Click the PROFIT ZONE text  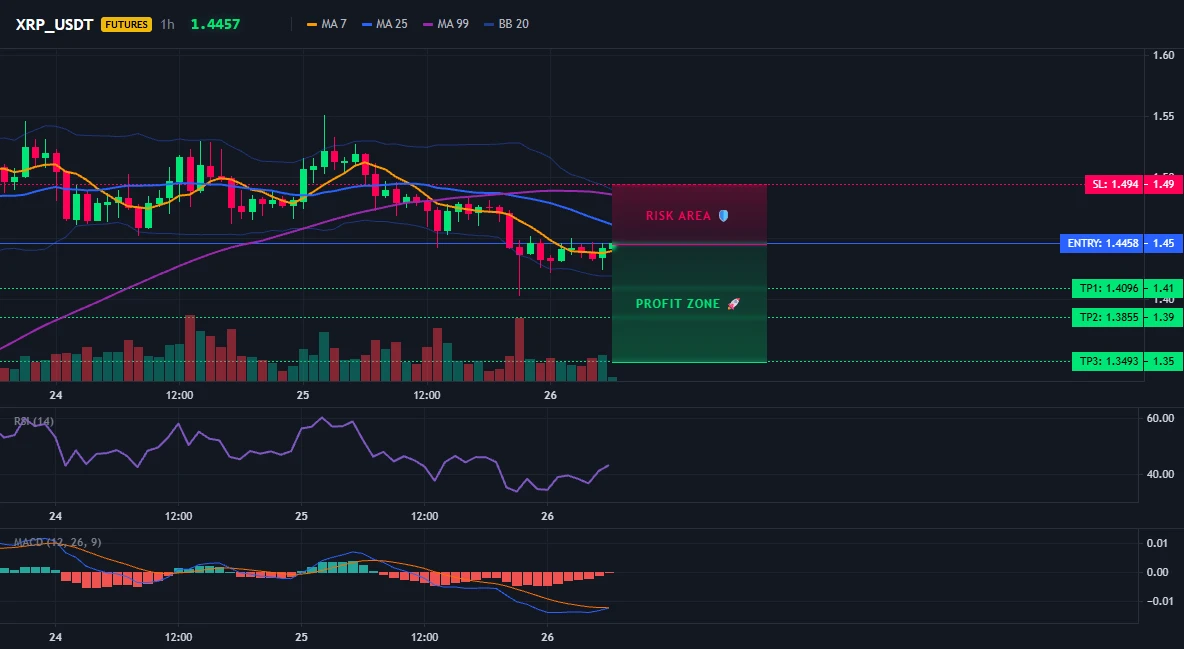tap(678, 304)
